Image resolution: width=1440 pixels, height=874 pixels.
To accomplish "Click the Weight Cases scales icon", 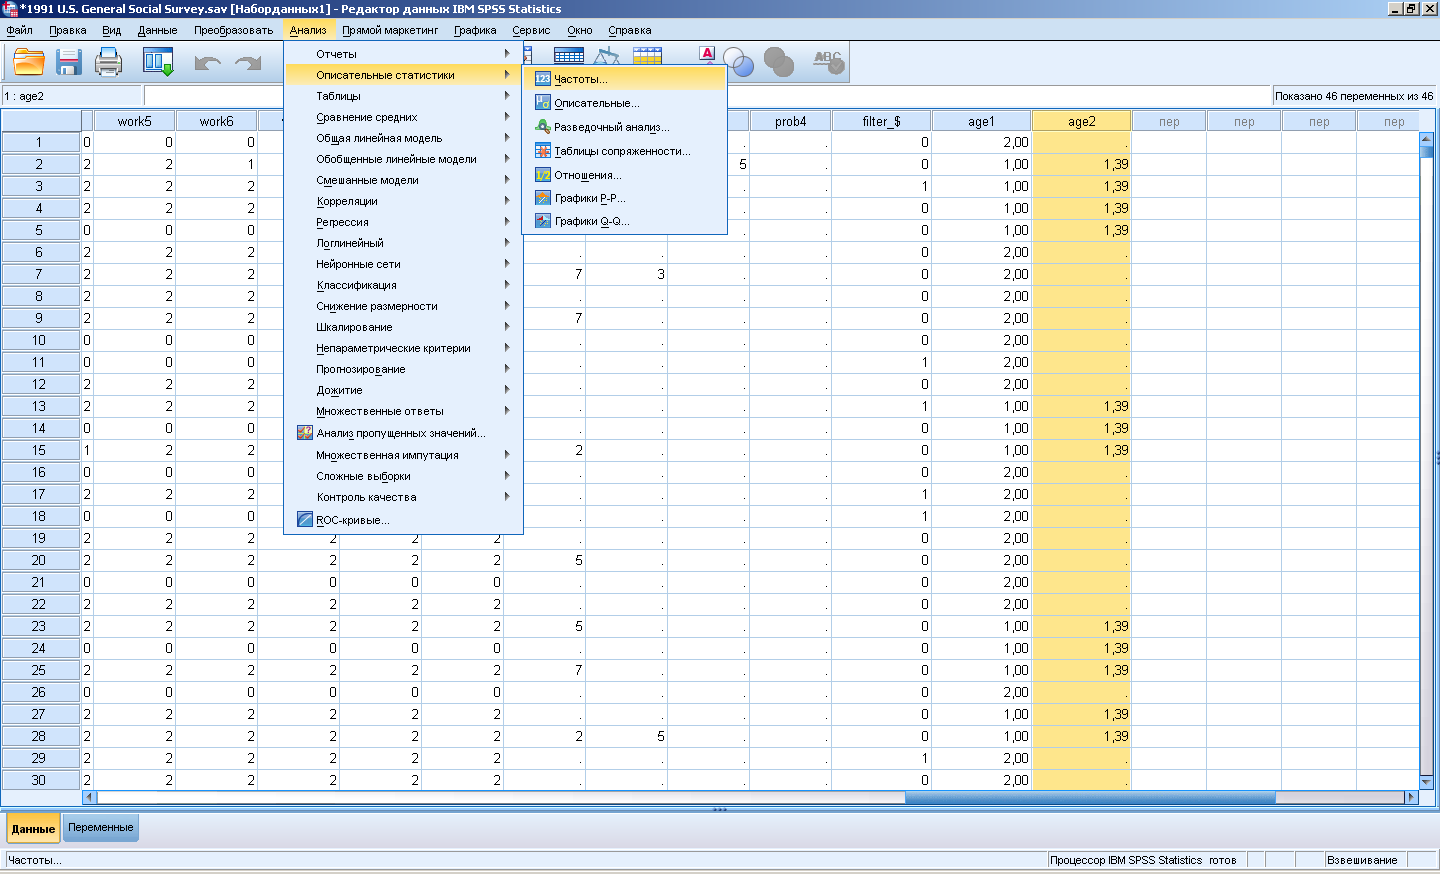I will pyautogui.click(x=607, y=55).
